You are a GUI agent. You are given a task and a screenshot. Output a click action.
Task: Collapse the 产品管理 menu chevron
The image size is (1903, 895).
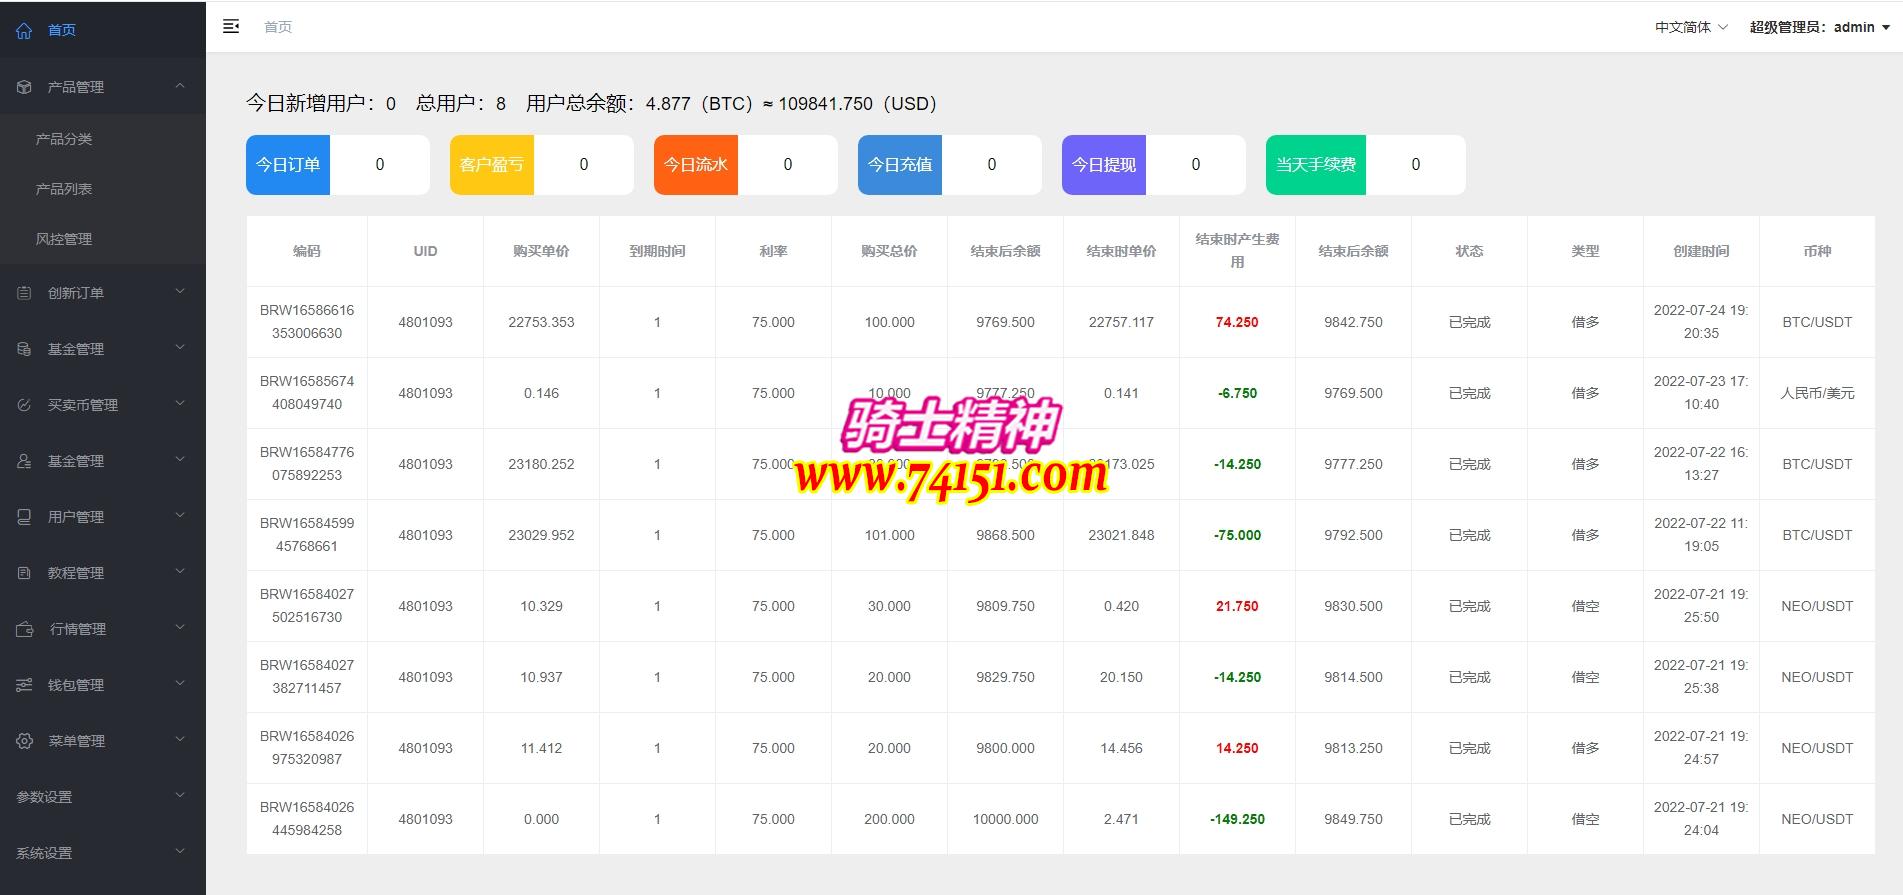point(180,86)
